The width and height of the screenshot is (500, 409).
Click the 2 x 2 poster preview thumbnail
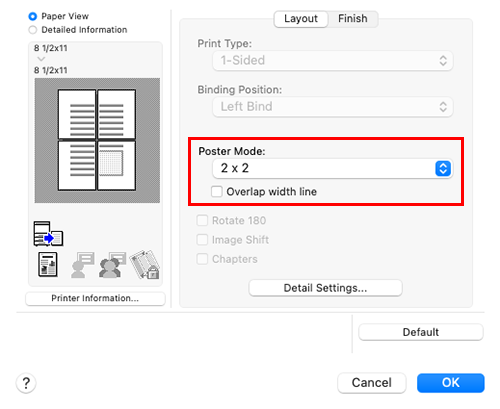coord(97,140)
